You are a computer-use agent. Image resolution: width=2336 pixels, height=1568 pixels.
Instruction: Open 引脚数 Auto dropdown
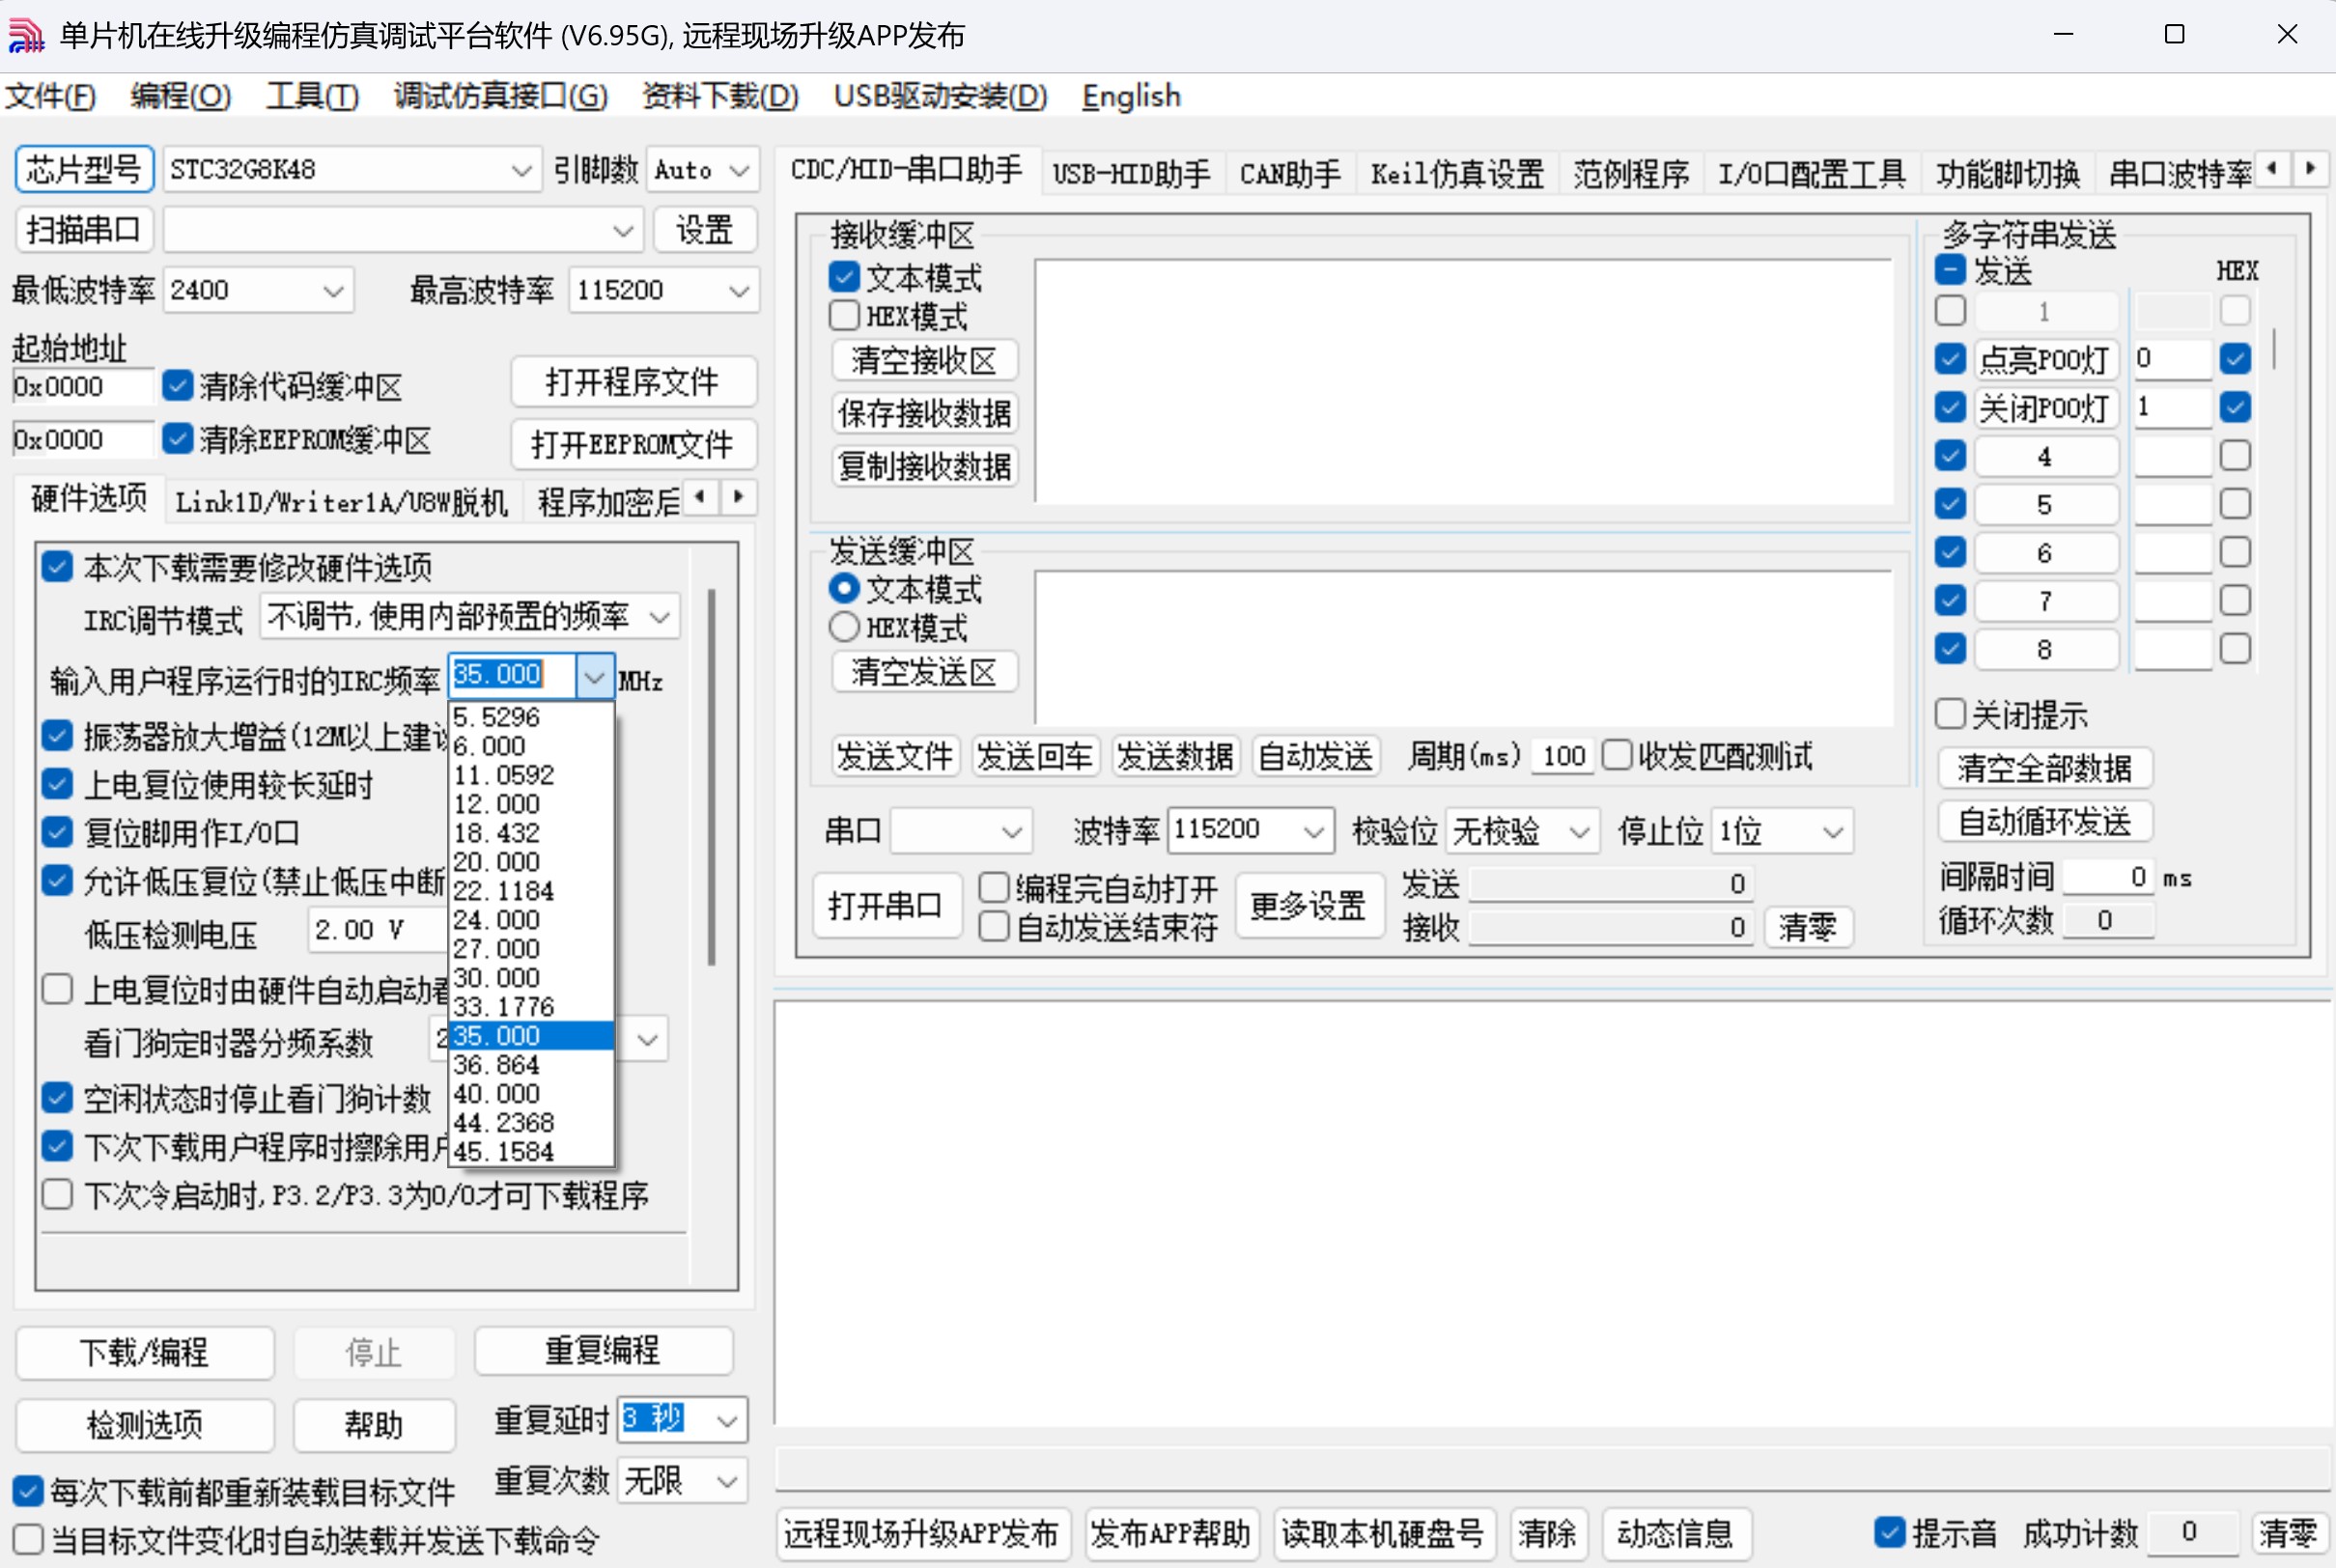pyautogui.click(x=739, y=170)
